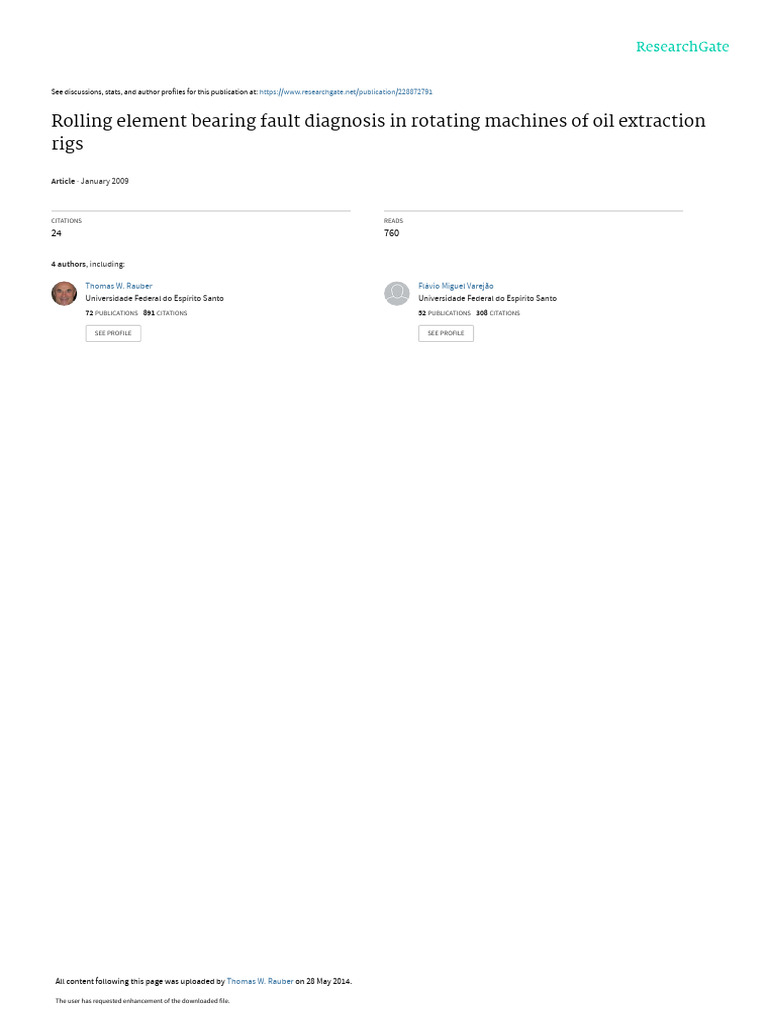Click the ResearchGate logo
This screenshot has width=768, height=1024.
coord(682,46)
